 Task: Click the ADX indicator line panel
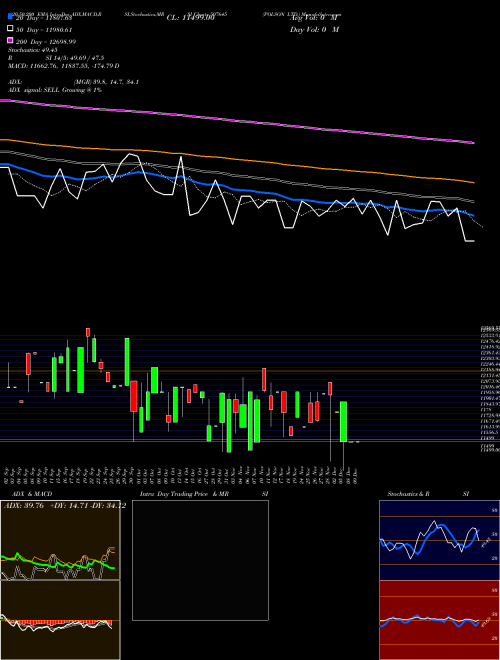click(60, 540)
